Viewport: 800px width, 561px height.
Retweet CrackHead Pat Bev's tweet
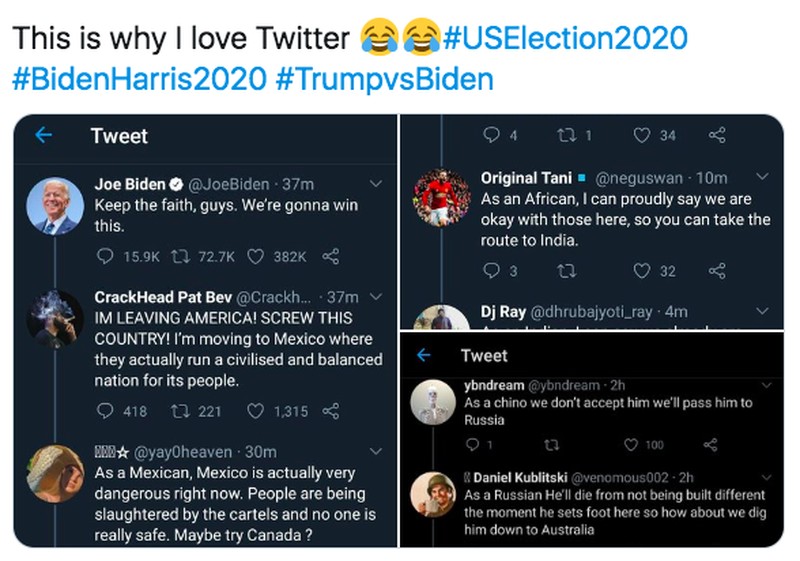[x=183, y=411]
